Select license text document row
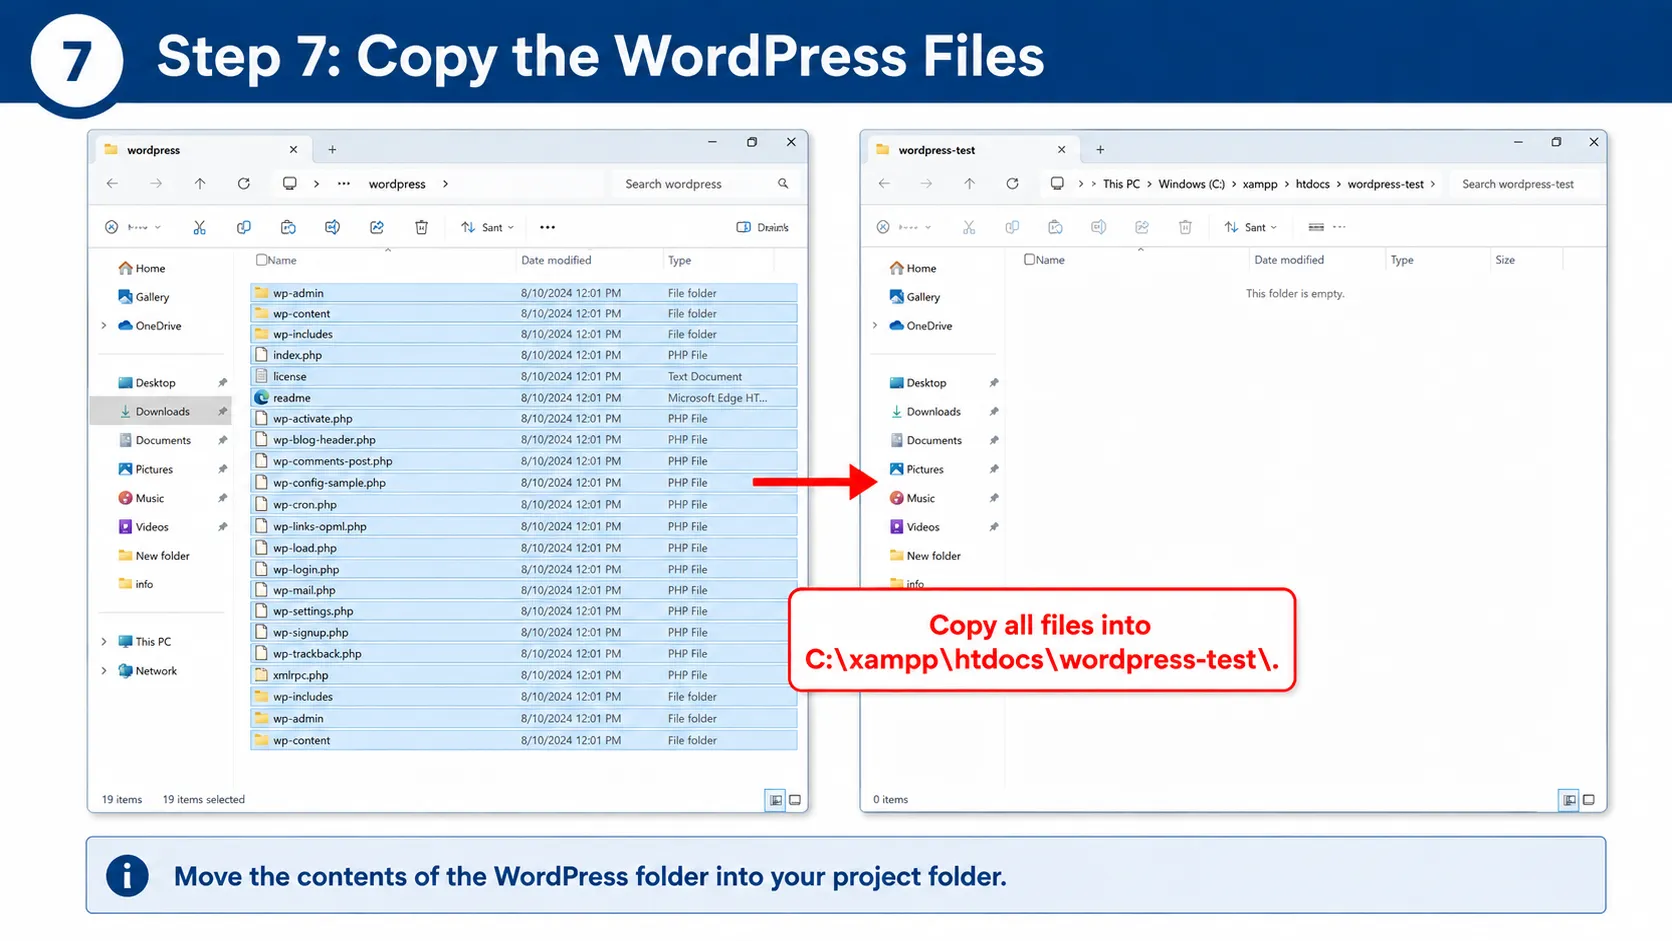The image size is (1672, 941). [x=524, y=377]
